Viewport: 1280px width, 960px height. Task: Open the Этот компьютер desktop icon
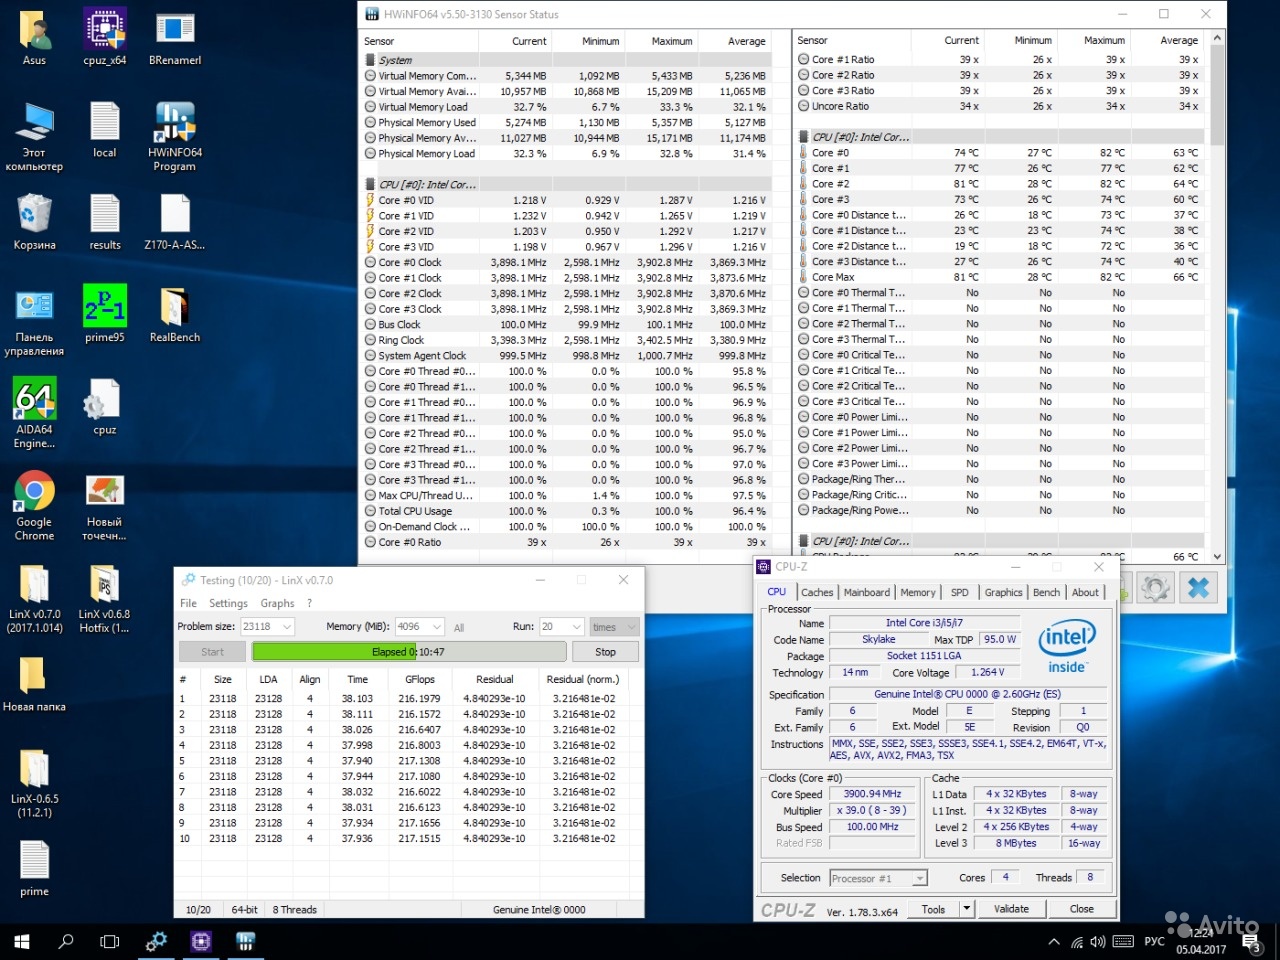point(34,137)
